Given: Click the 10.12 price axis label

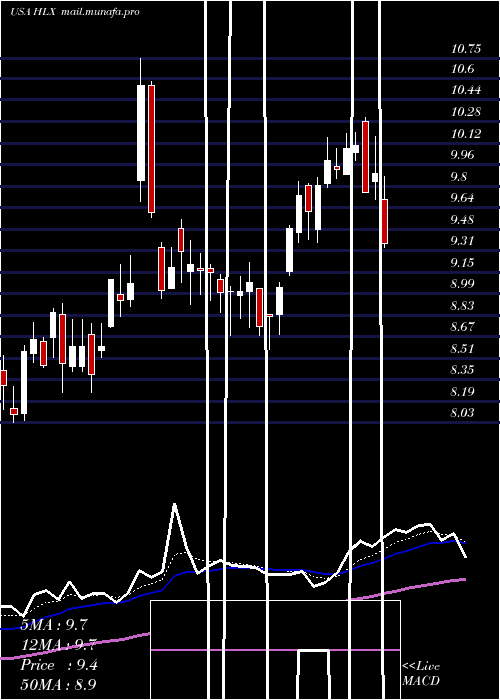Looking at the screenshot, I should tap(466, 133).
